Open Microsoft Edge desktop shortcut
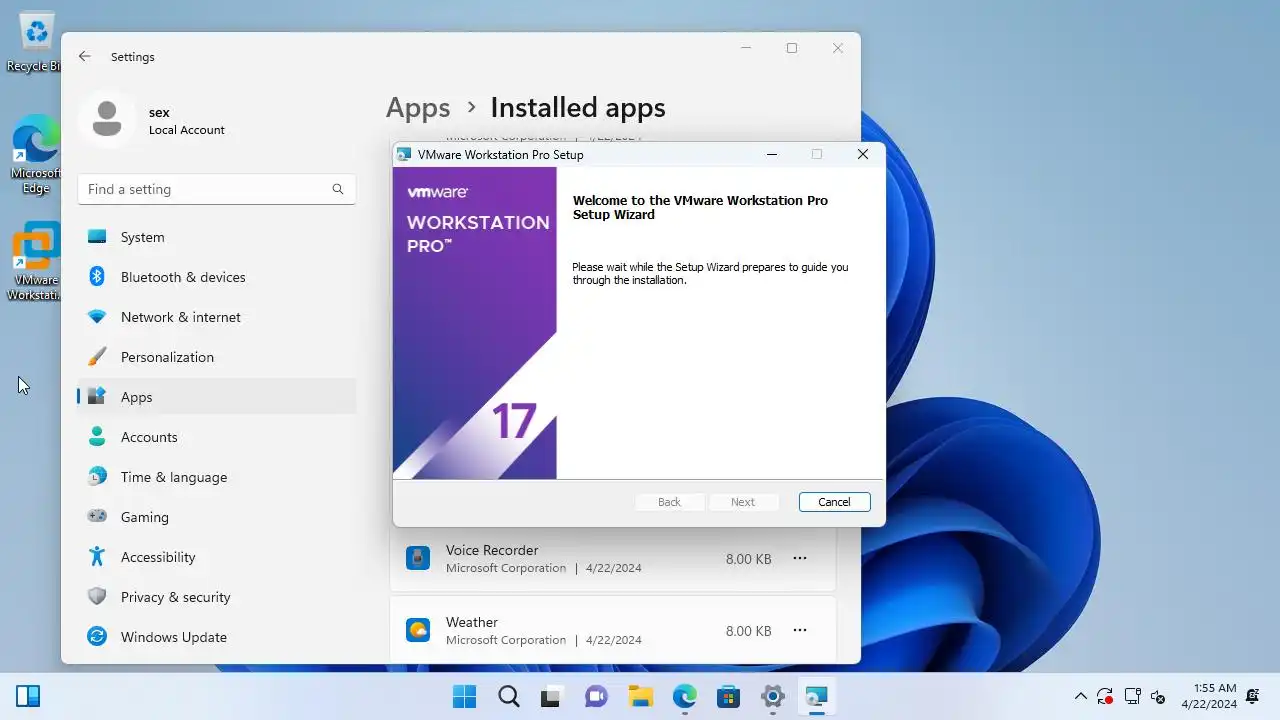This screenshot has width=1280, height=720. point(36,153)
